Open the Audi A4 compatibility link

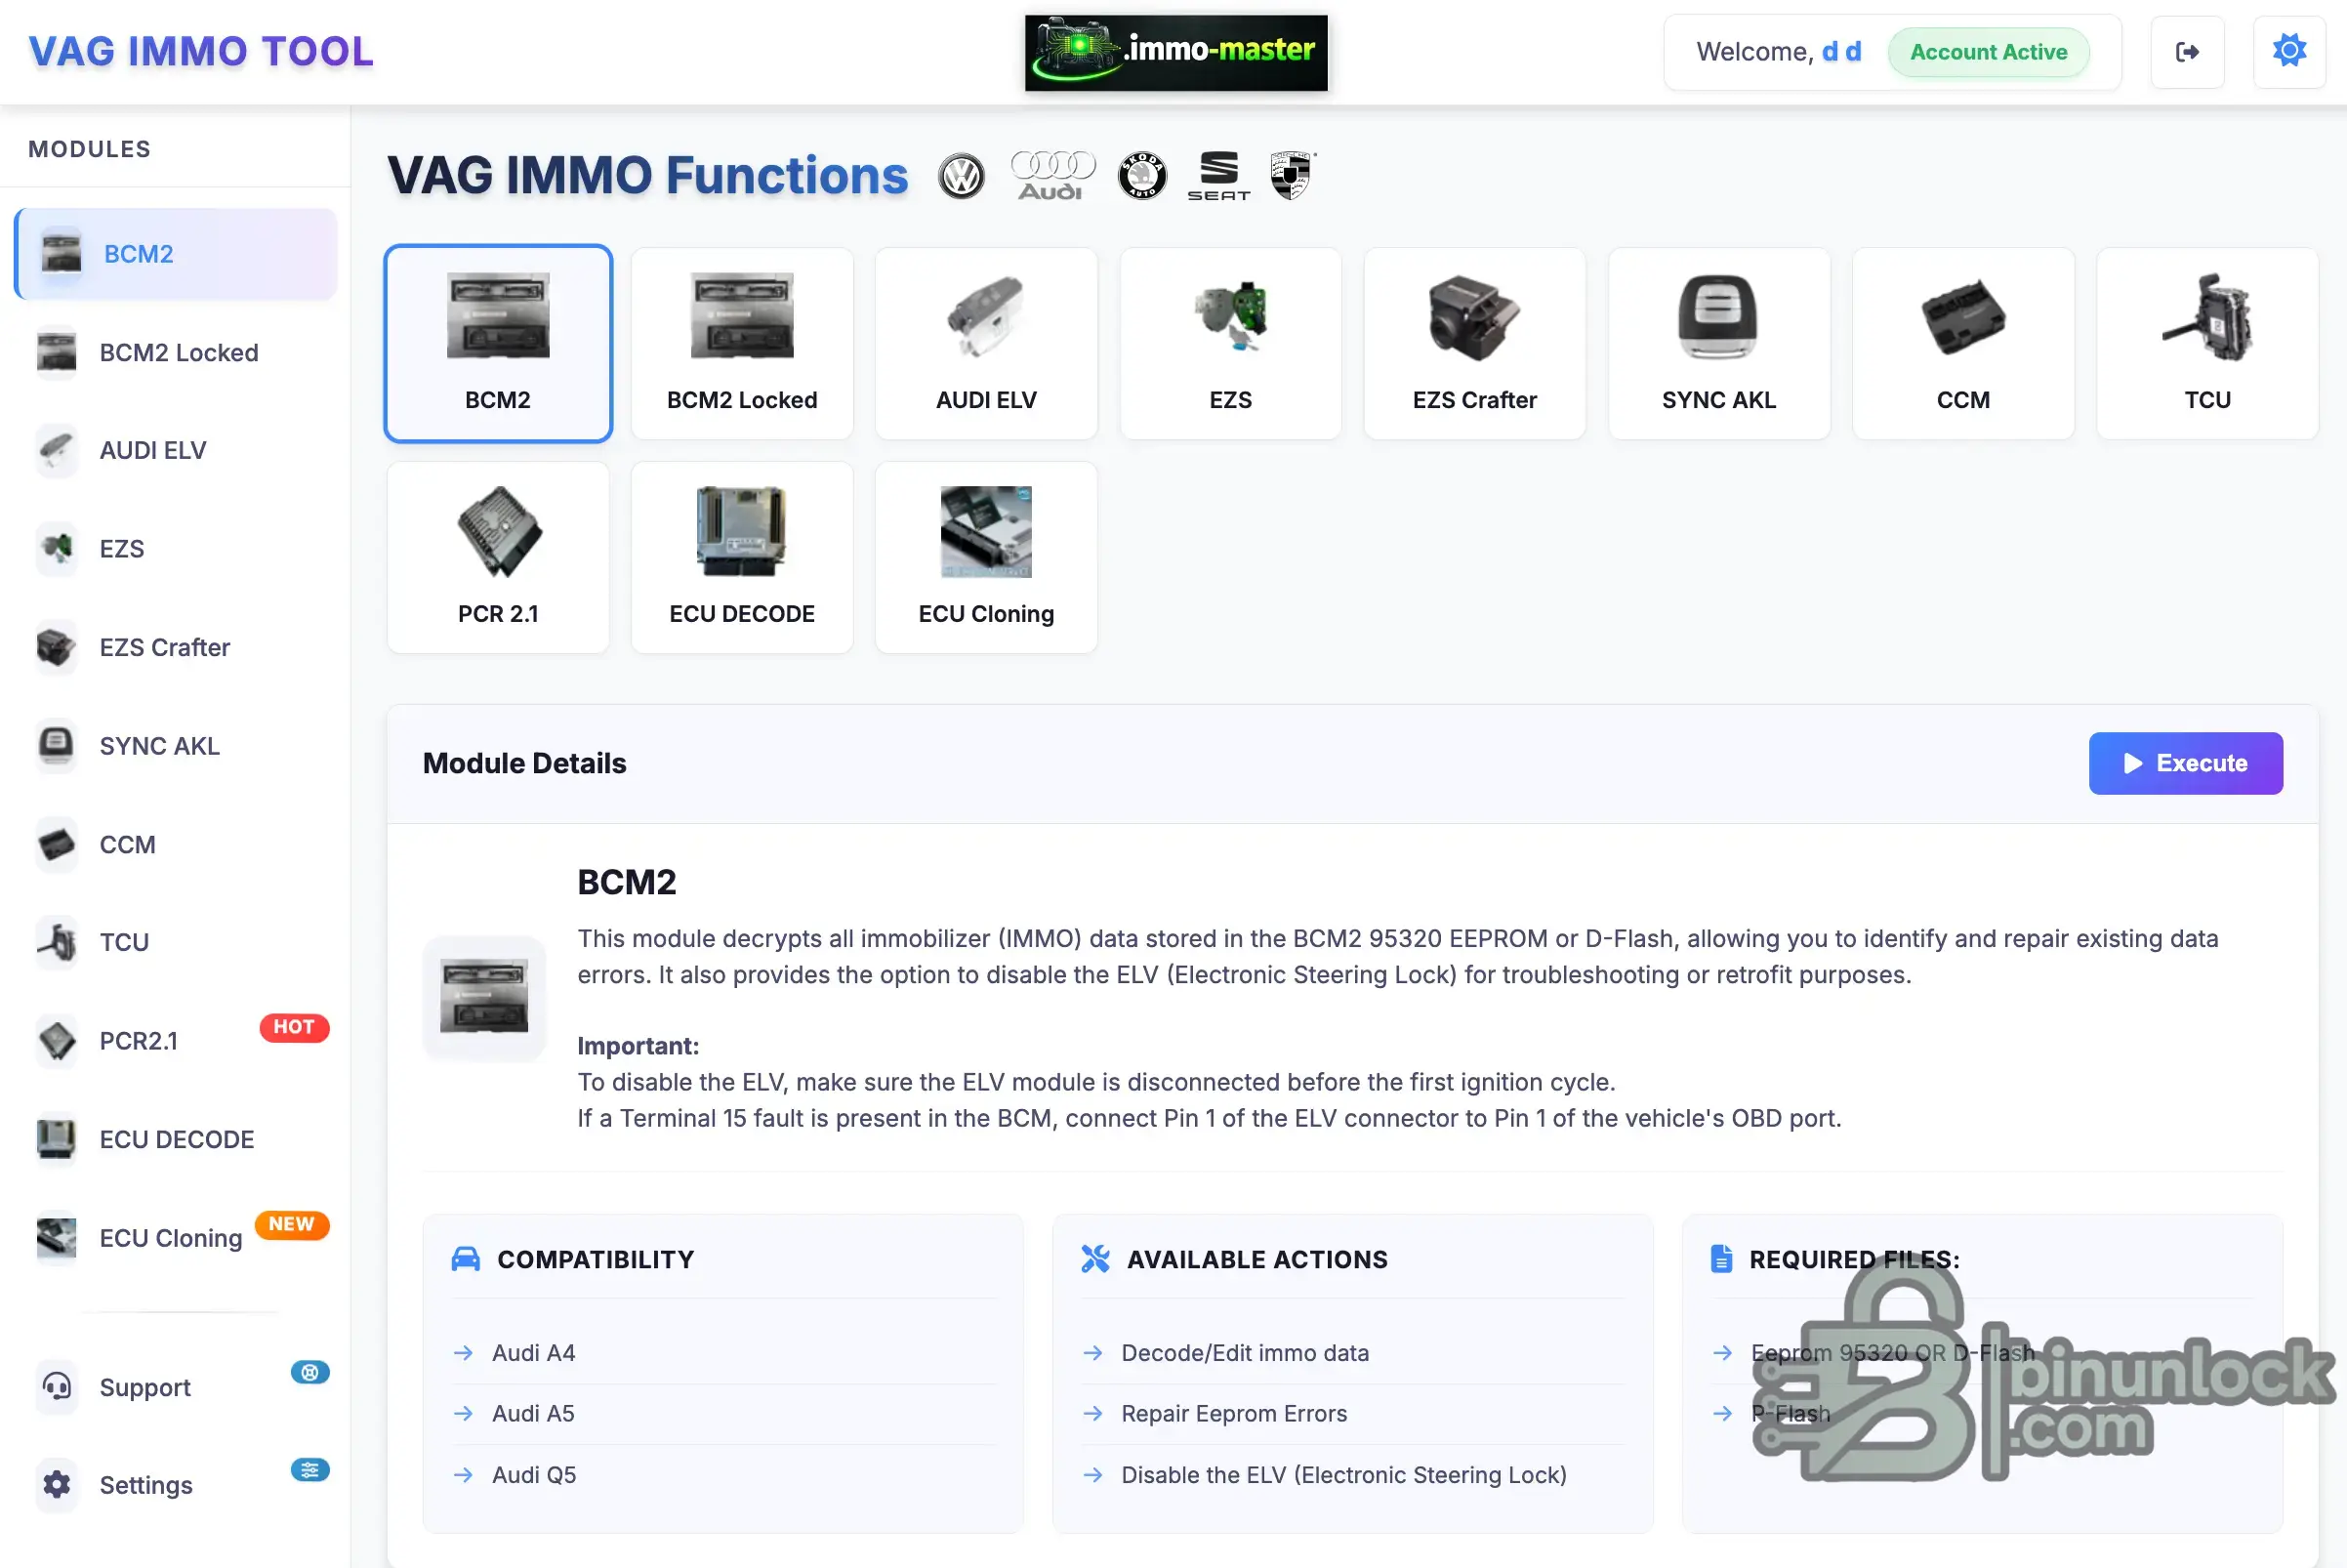[x=533, y=1352]
